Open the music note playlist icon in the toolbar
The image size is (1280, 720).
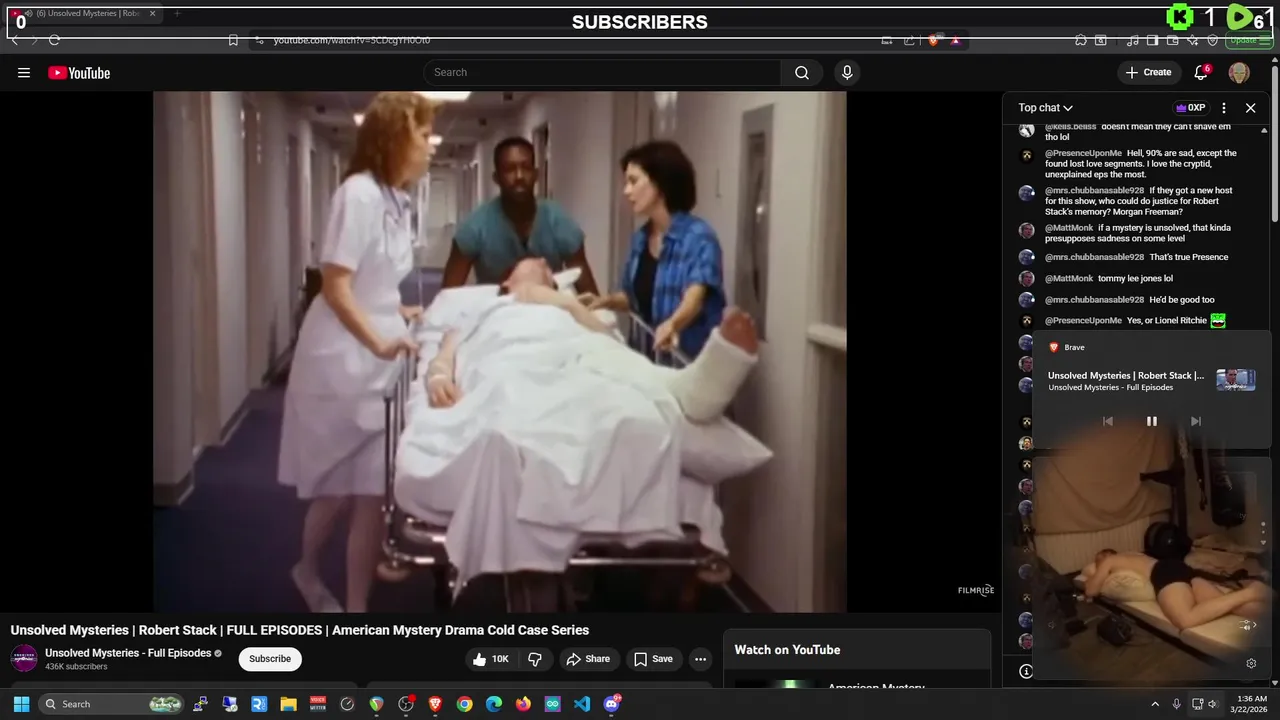pyautogui.click(x=1132, y=40)
